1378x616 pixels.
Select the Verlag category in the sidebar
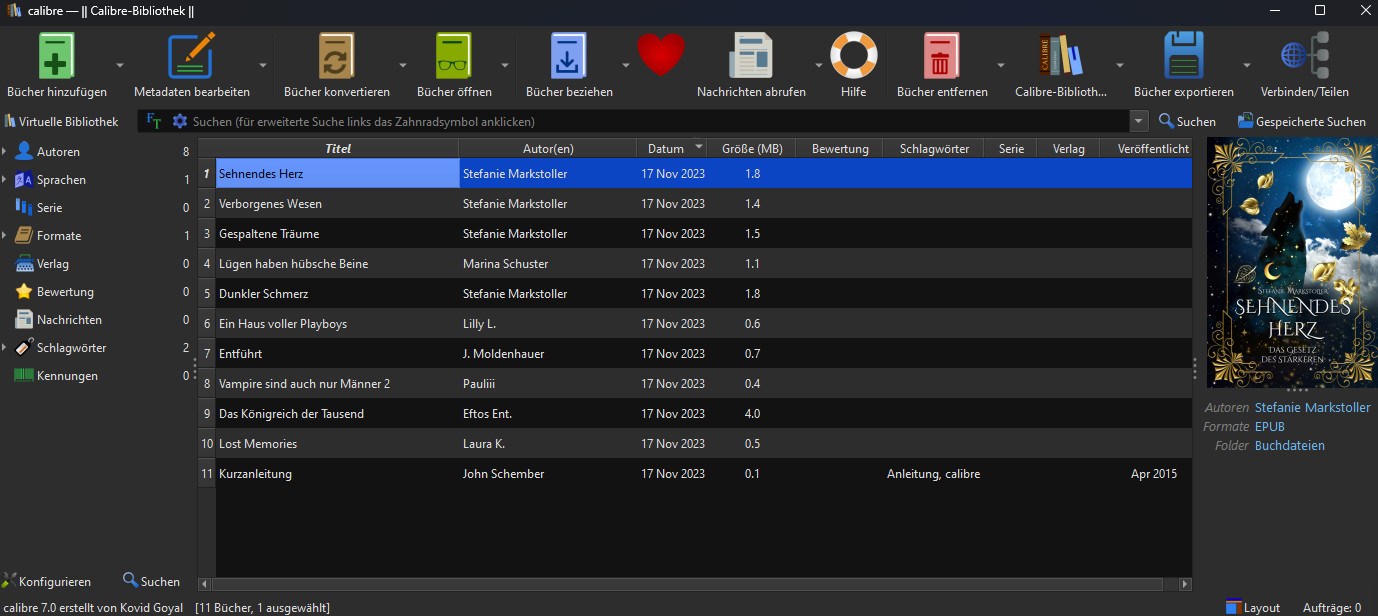[x=53, y=264]
